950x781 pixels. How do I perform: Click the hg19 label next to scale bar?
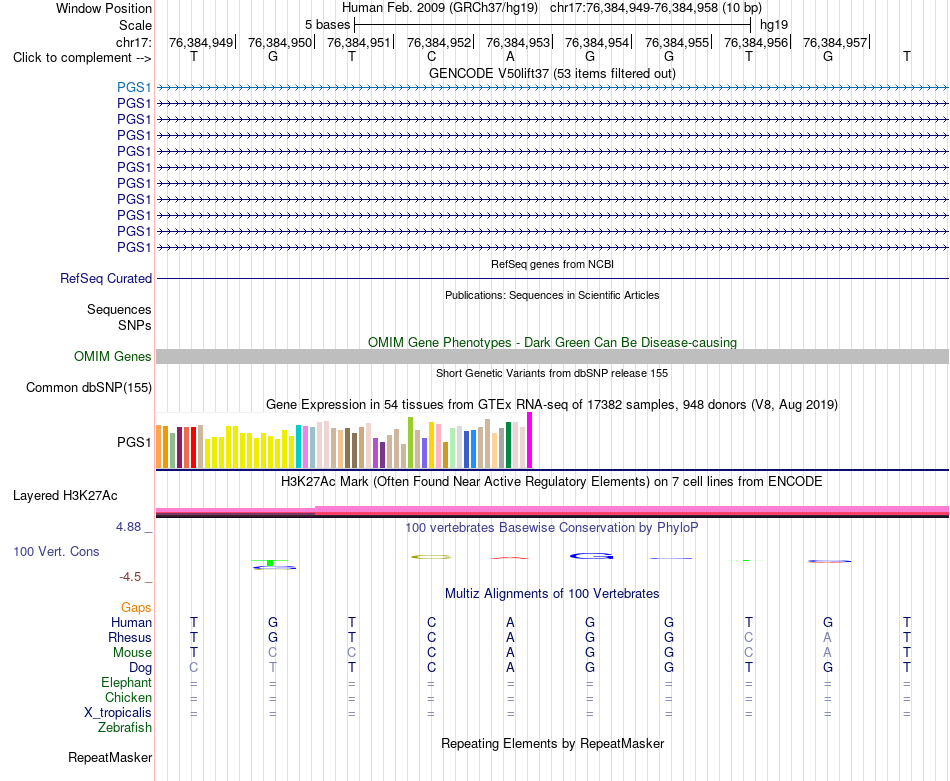coord(774,25)
